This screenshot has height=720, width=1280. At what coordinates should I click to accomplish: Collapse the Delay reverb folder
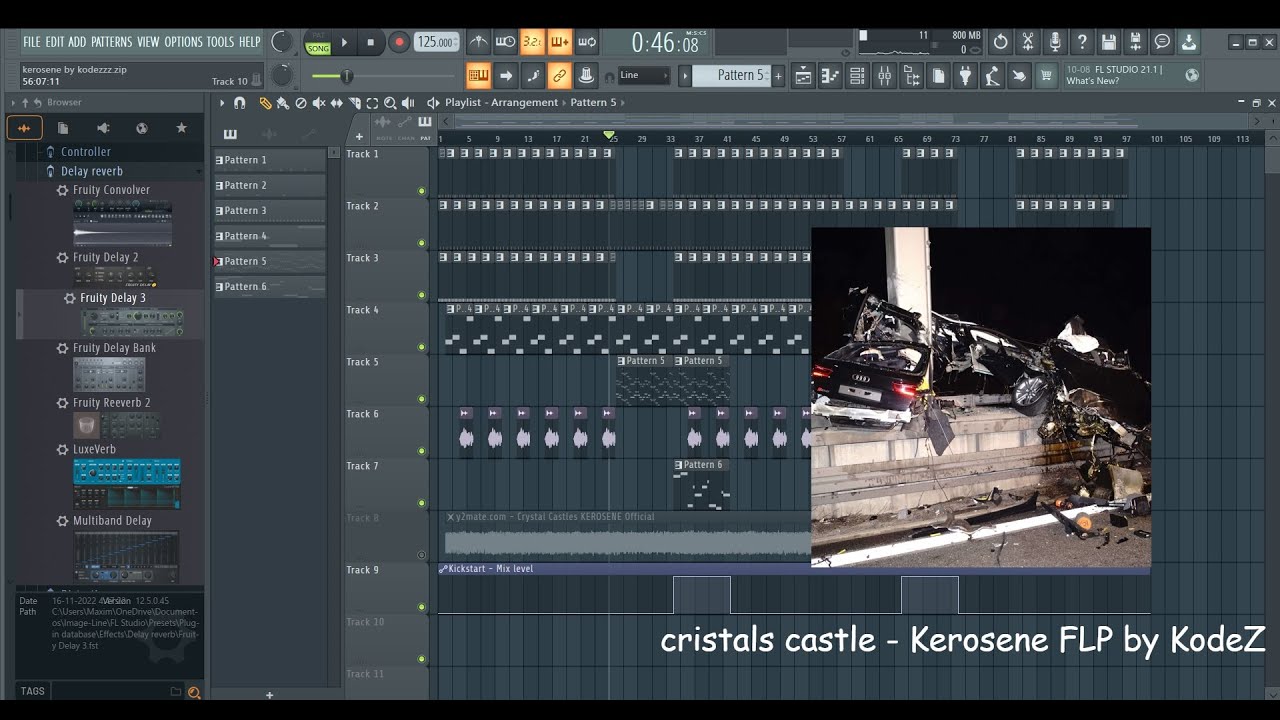click(91, 171)
